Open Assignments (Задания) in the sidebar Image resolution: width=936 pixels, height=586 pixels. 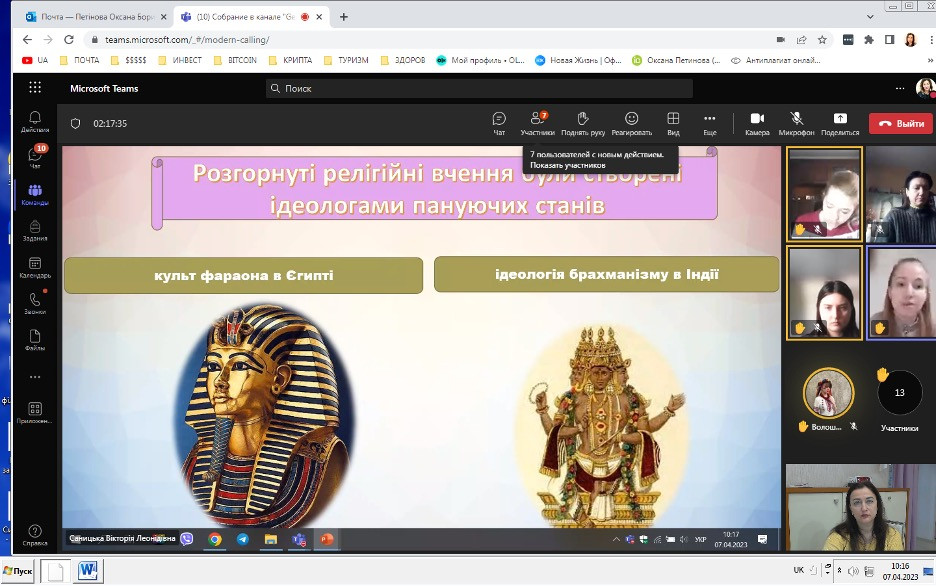click(x=35, y=230)
